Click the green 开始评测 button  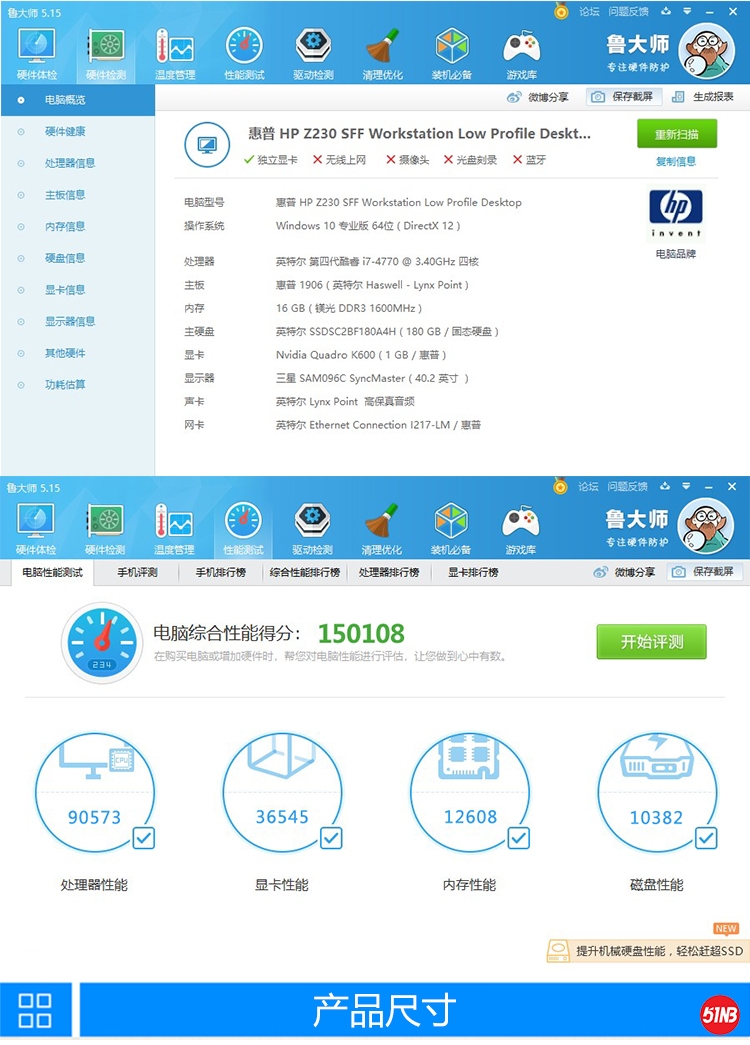[651, 642]
